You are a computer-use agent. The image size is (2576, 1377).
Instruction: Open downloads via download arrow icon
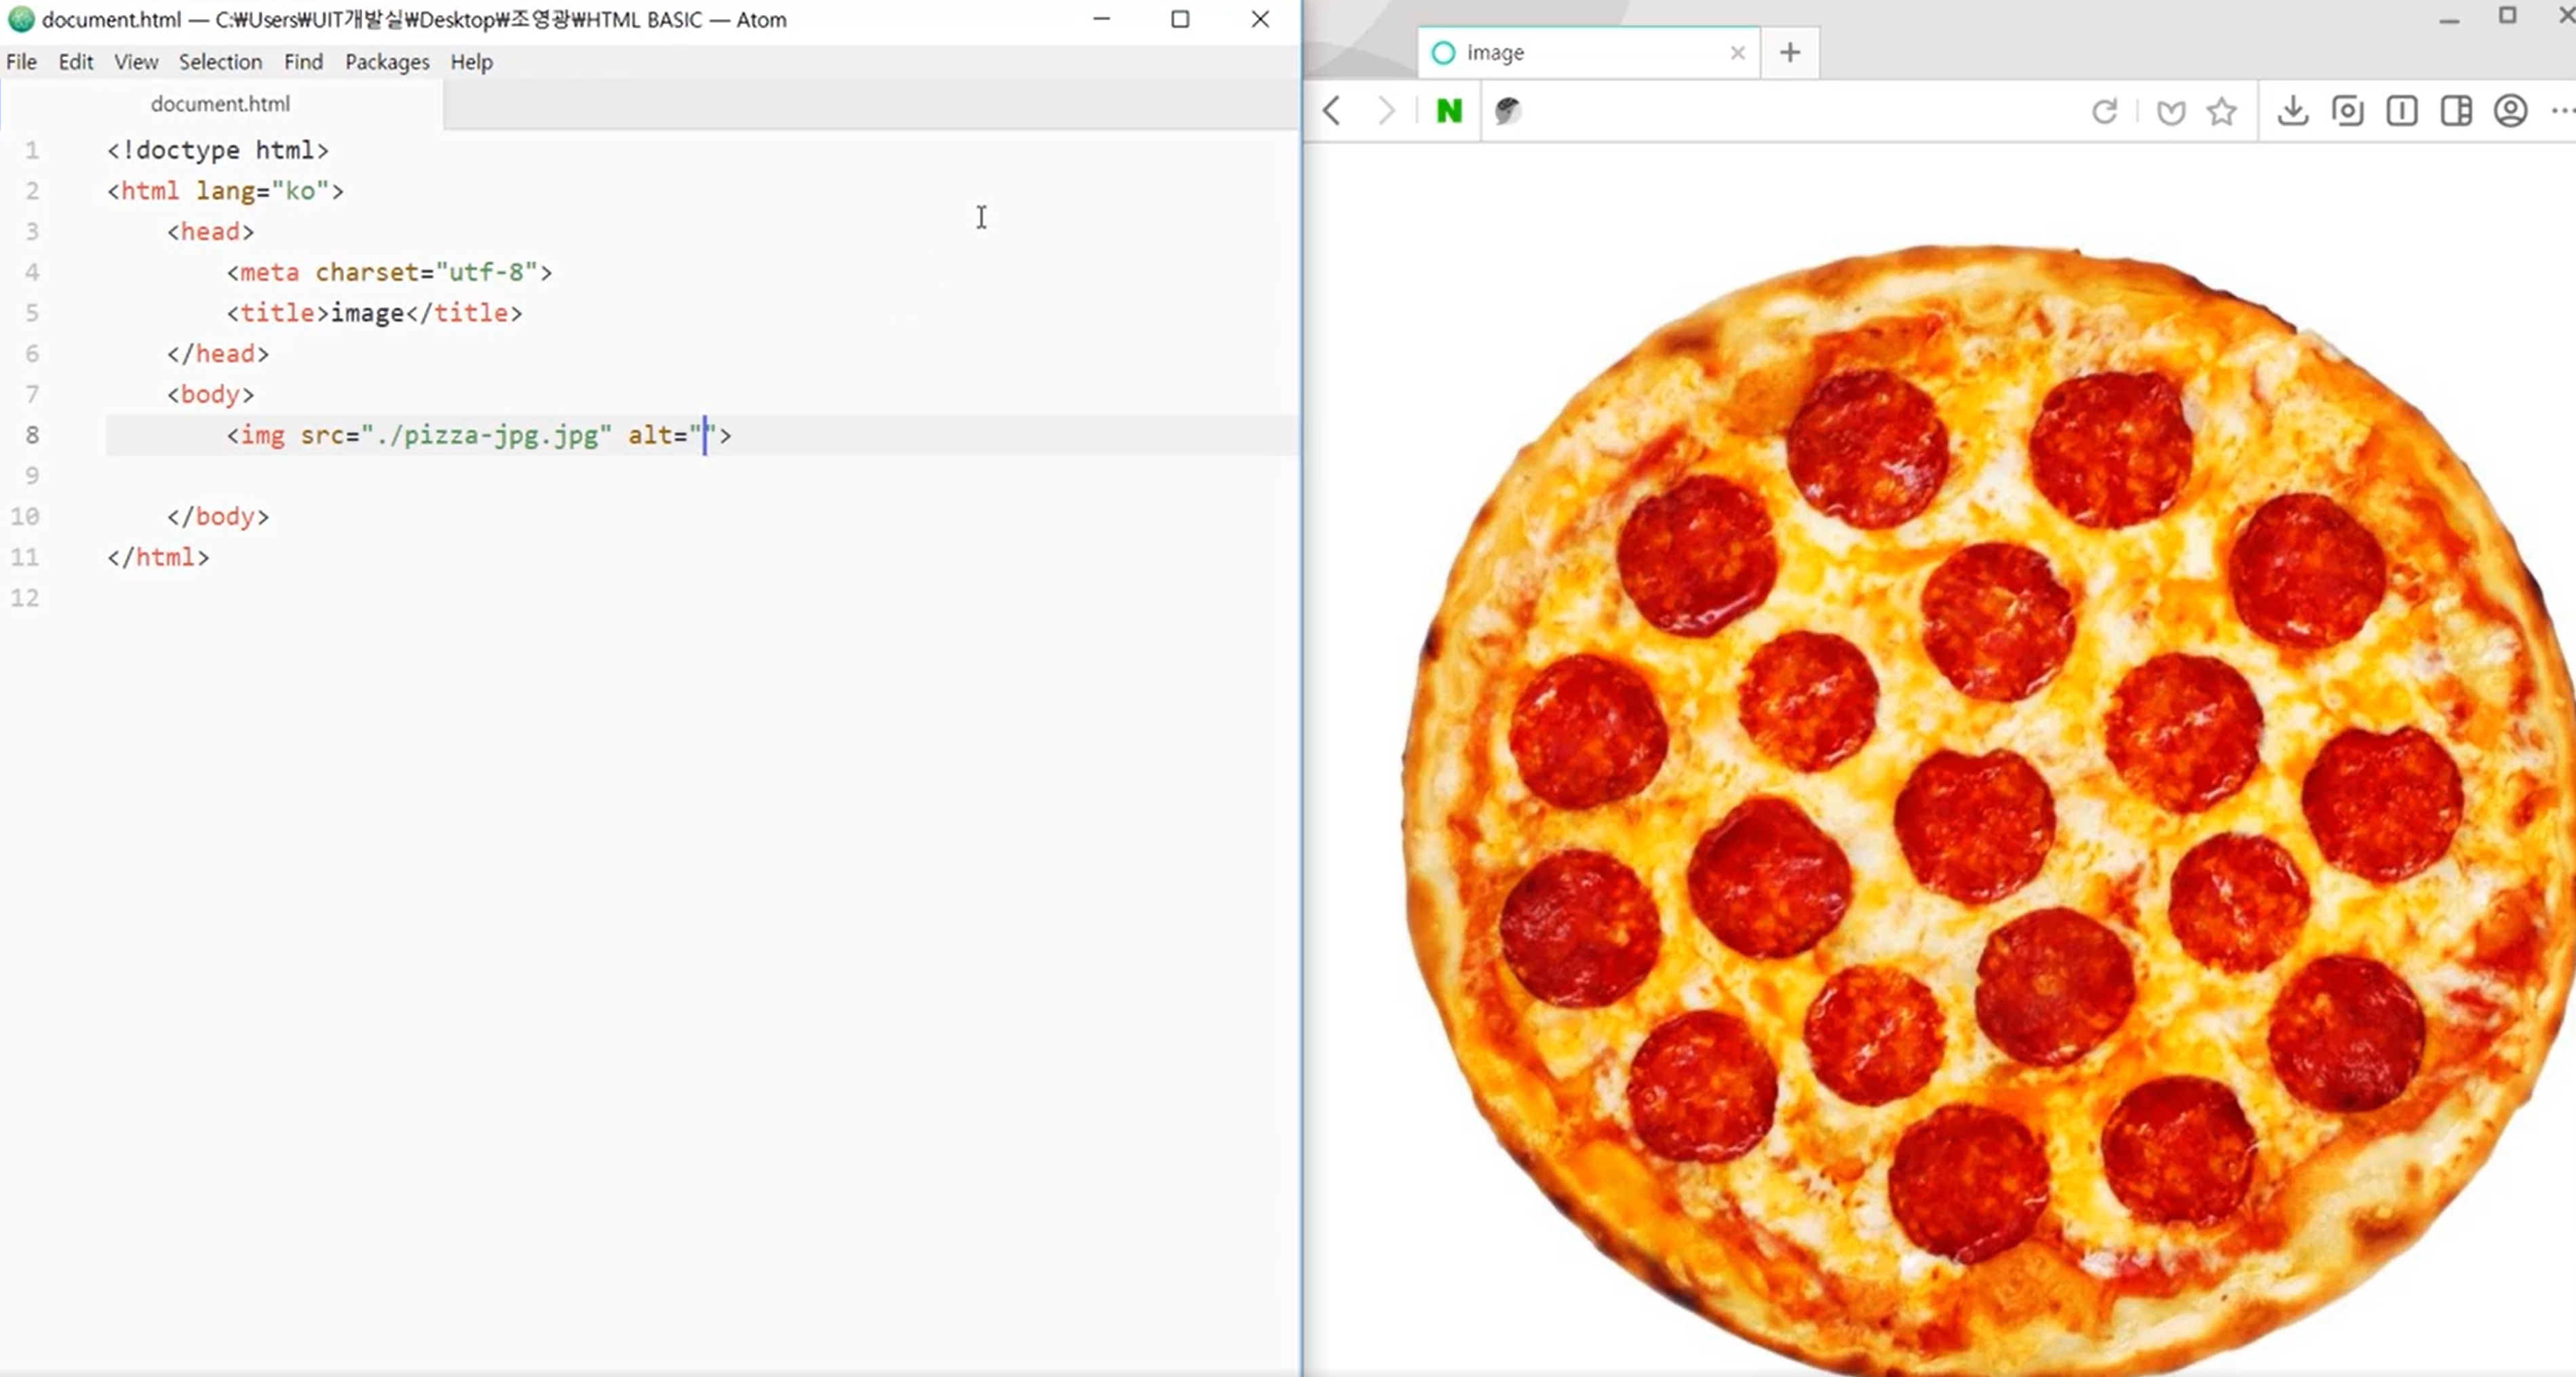[x=2293, y=110]
